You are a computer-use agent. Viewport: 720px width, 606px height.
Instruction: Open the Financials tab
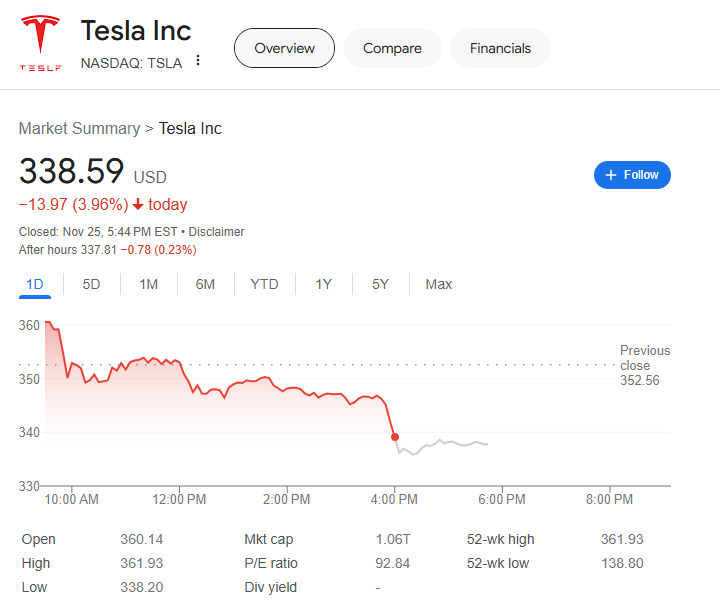tap(500, 48)
